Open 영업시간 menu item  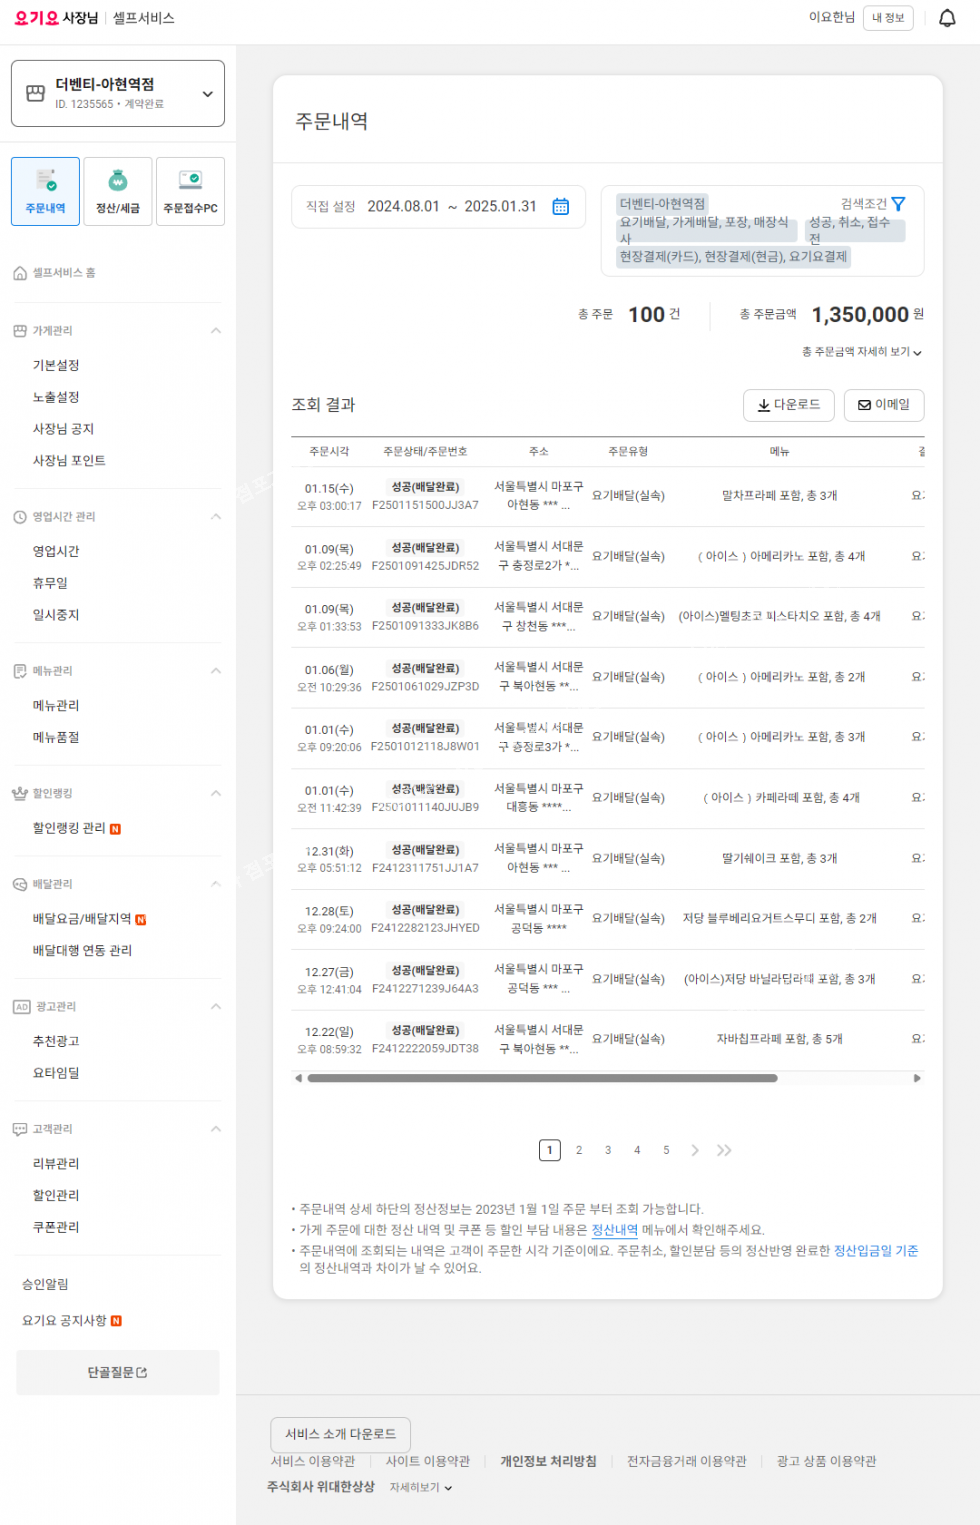click(x=56, y=551)
